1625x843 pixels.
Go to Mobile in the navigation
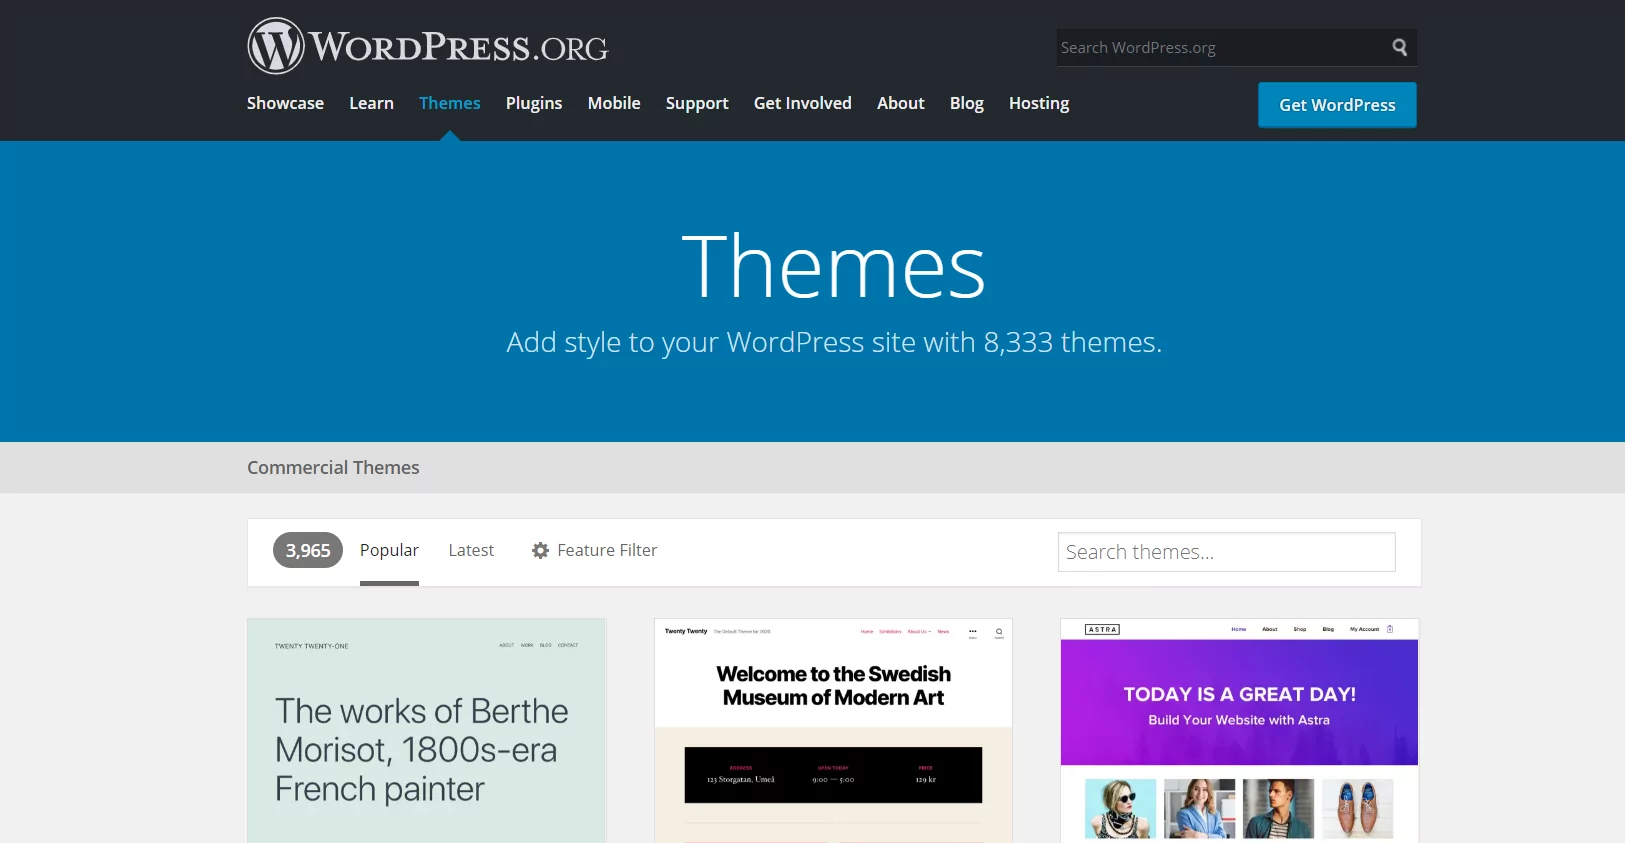tap(614, 103)
